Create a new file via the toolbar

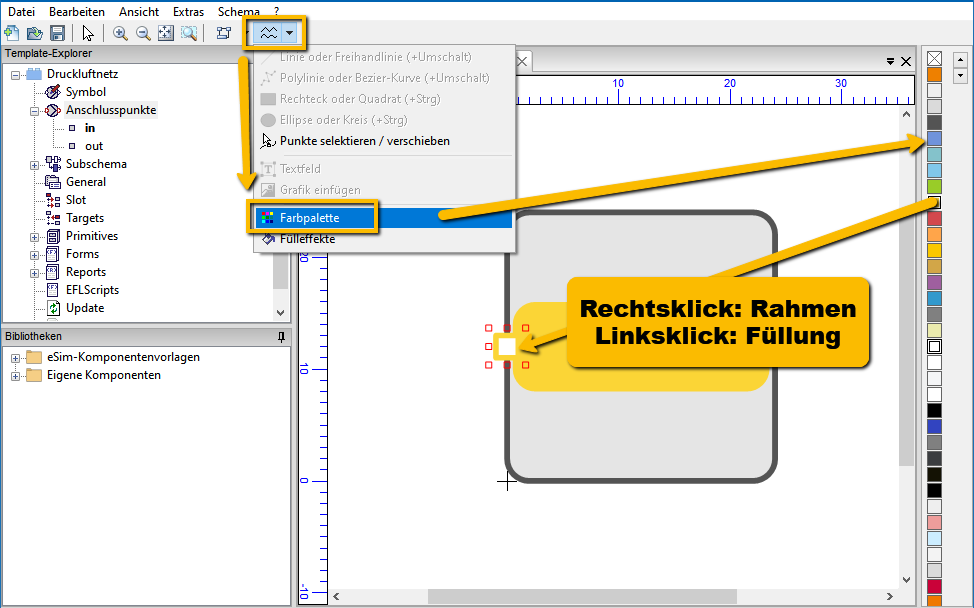pyautogui.click(x=11, y=33)
